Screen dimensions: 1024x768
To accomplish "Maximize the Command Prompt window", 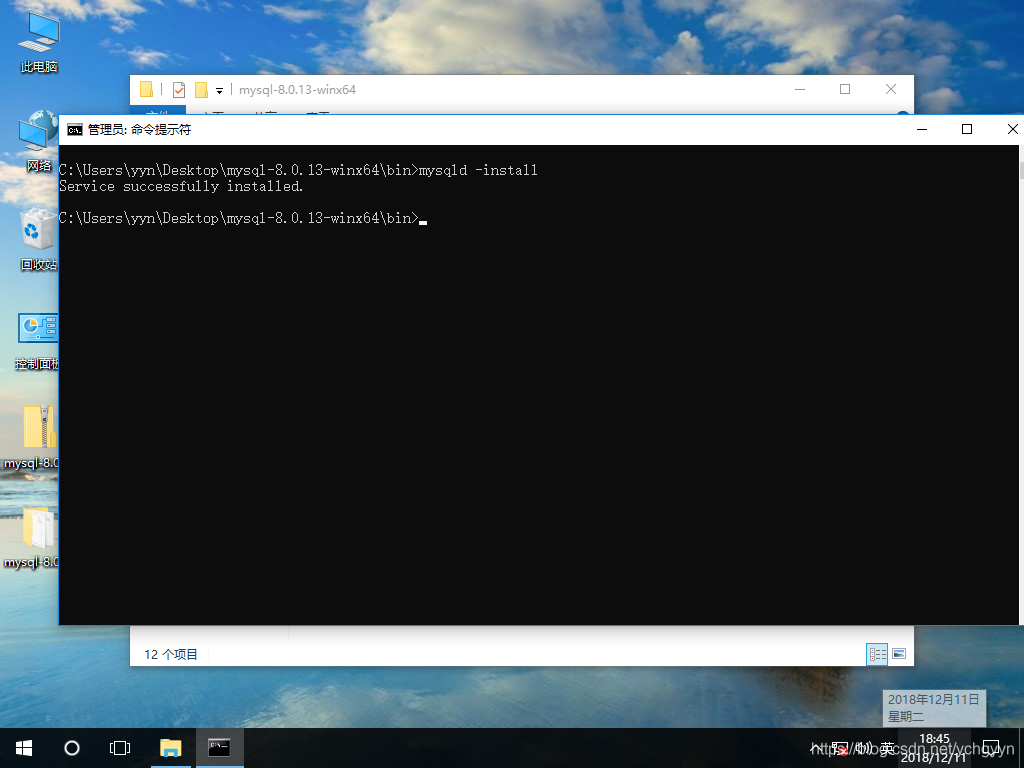I will pyautogui.click(x=967, y=129).
